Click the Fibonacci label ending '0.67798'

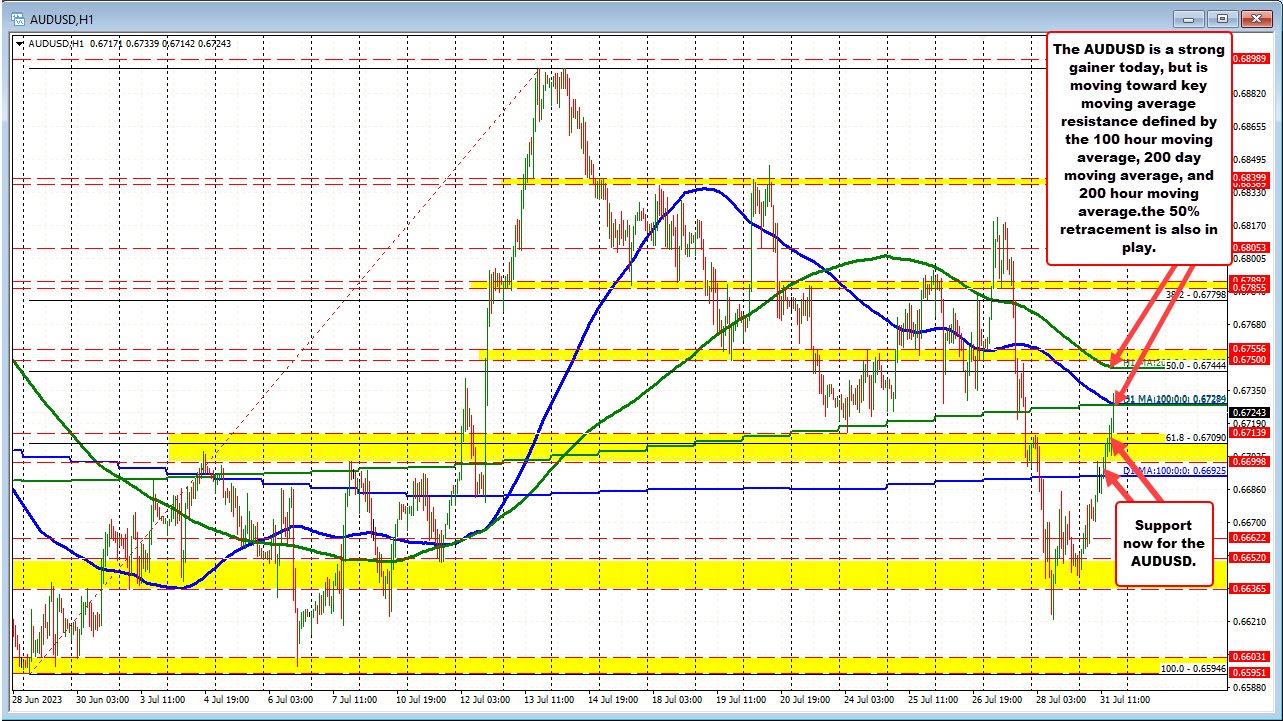[x=1196, y=295]
